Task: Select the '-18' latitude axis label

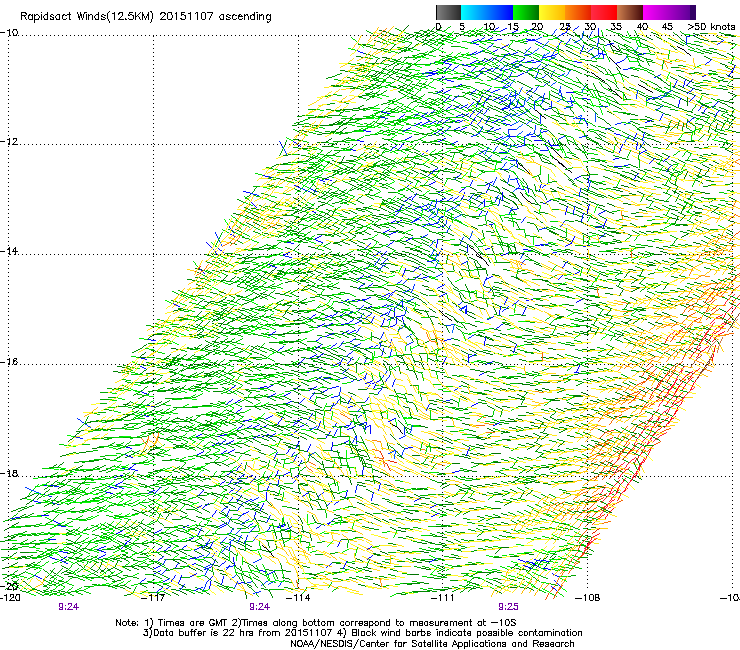Action: tap(9, 473)
